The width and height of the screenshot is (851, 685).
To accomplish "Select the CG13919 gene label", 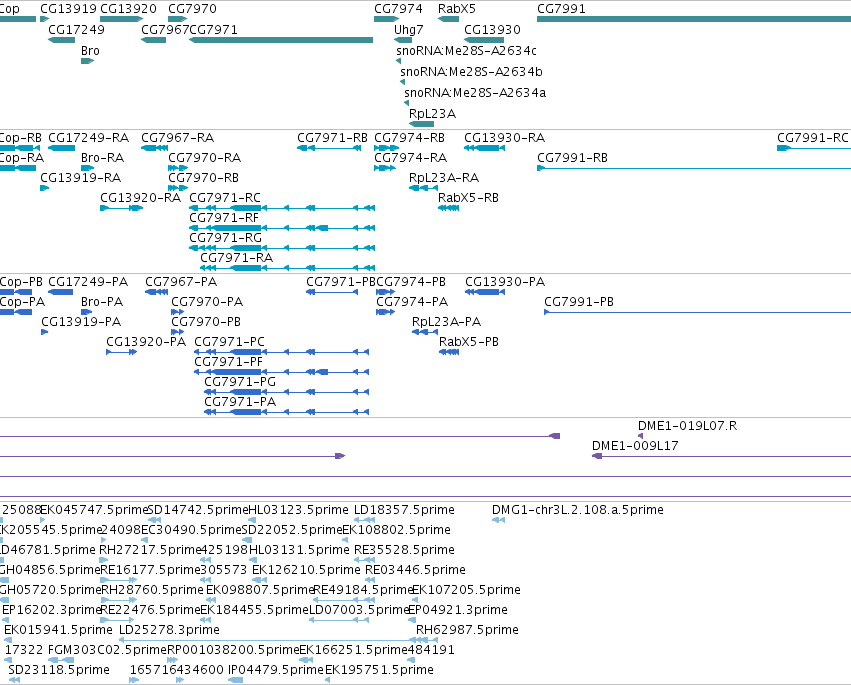I will pyautogui.click(x=68, y=9).
